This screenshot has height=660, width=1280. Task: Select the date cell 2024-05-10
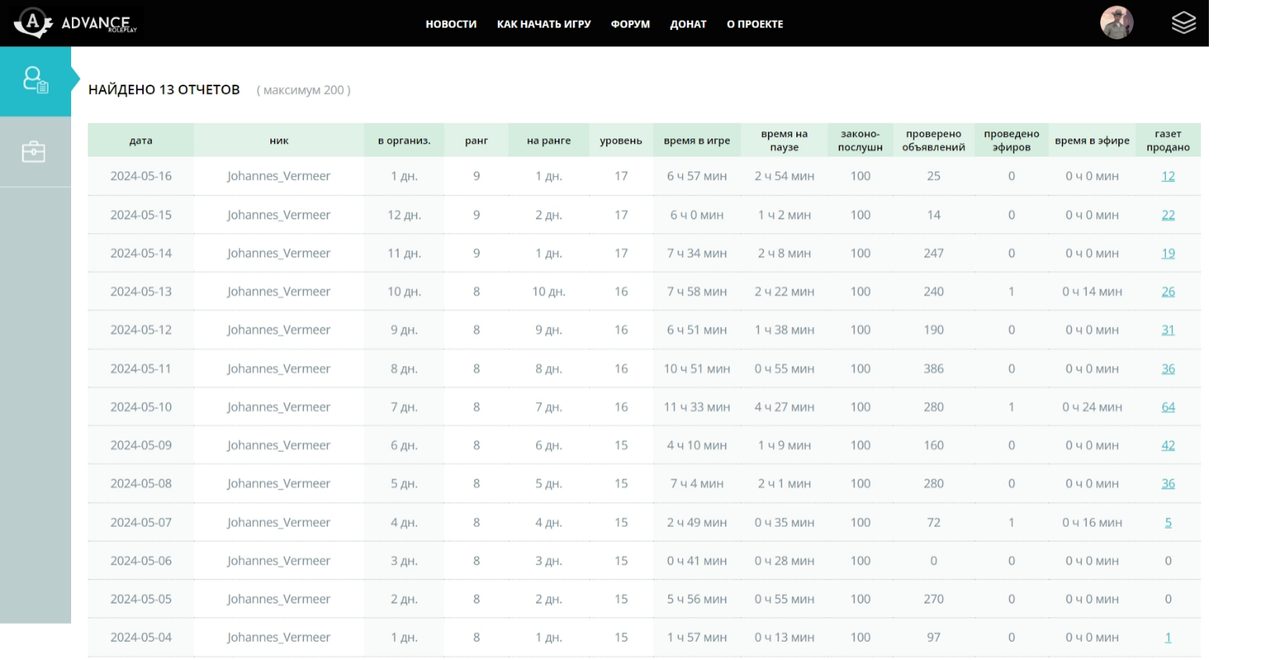pos(141,407)
